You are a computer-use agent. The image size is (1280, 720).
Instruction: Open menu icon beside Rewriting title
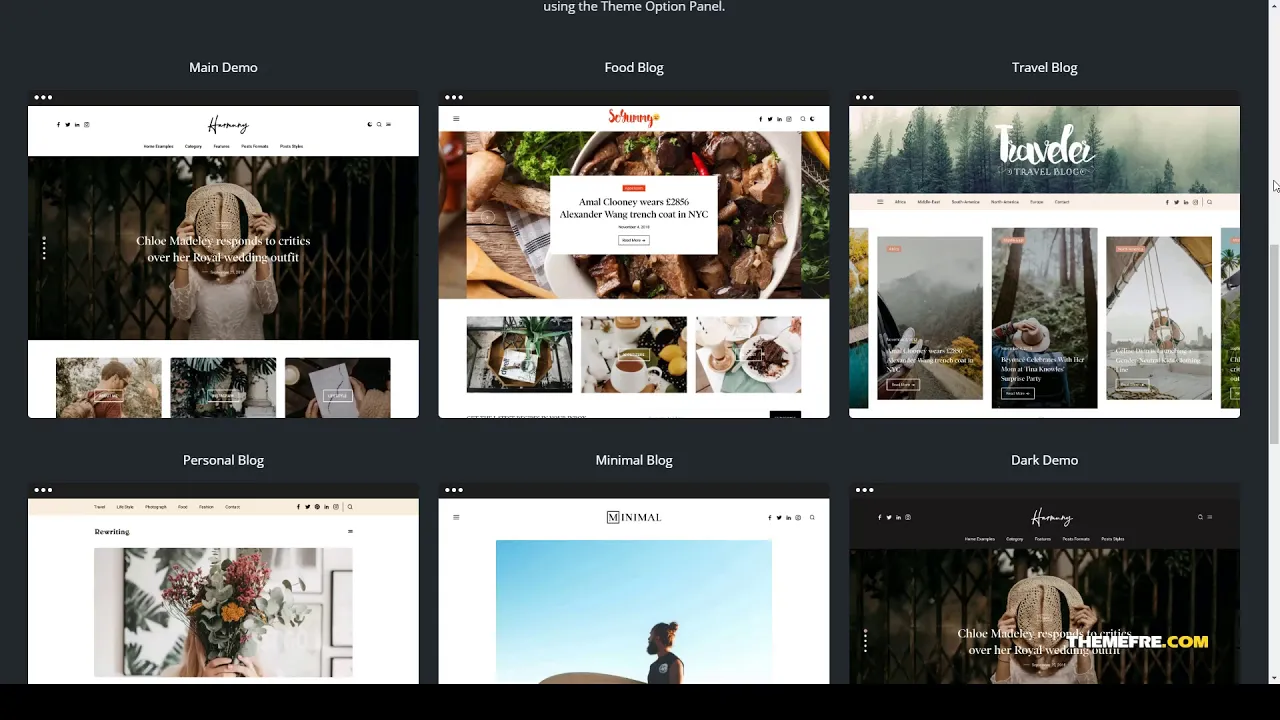click(x=350, y=532)
